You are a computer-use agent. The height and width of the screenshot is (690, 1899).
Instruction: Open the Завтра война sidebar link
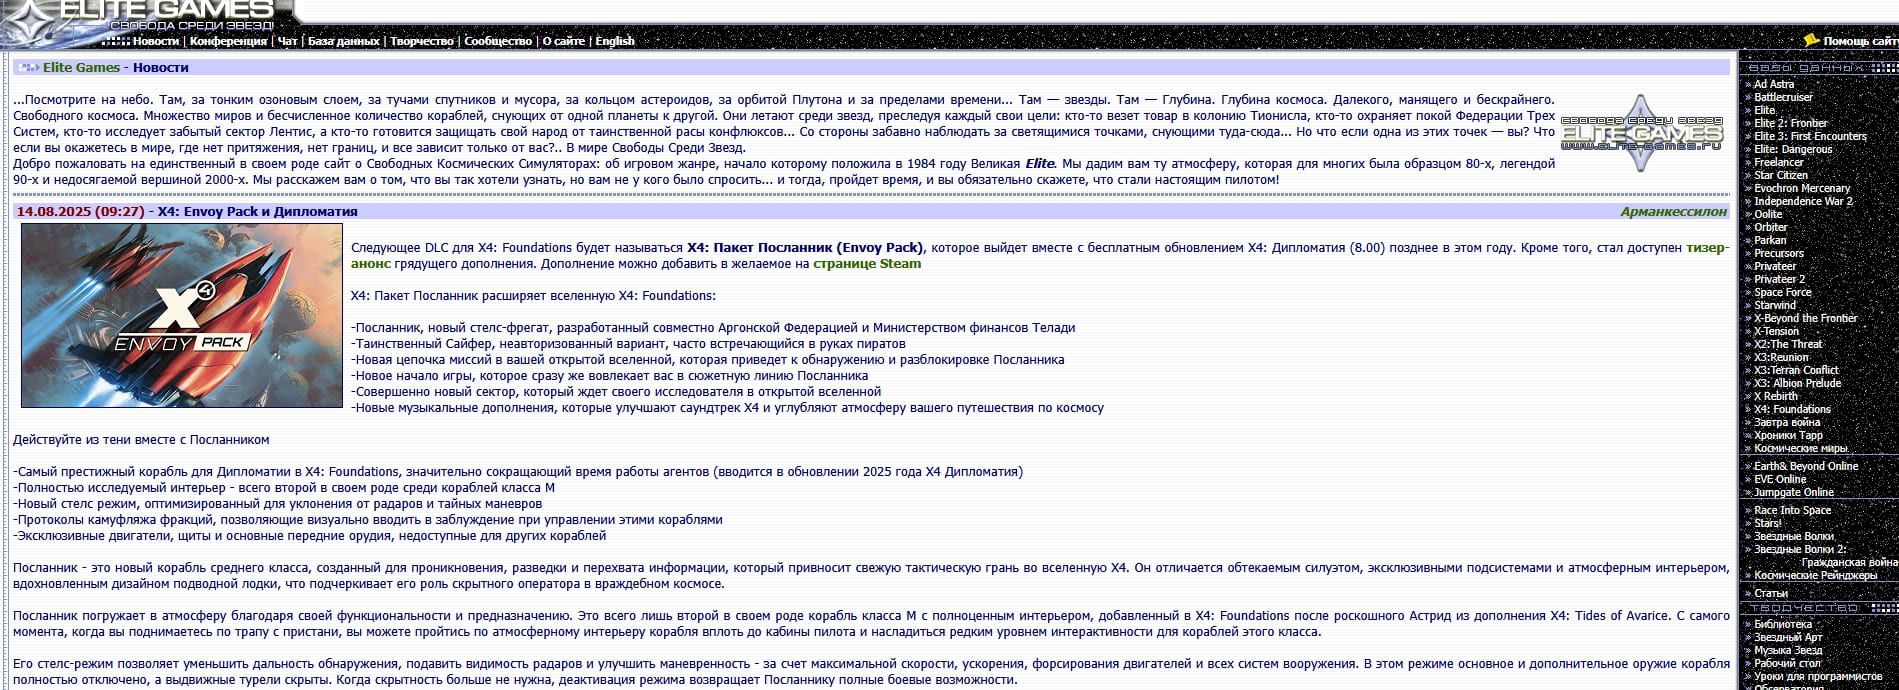(1787, 422)
